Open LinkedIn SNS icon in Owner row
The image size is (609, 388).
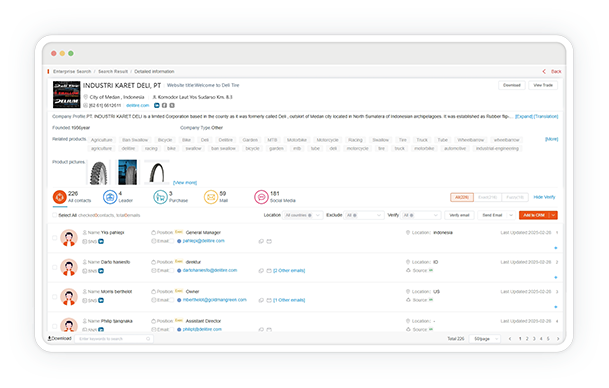point(101,300)
